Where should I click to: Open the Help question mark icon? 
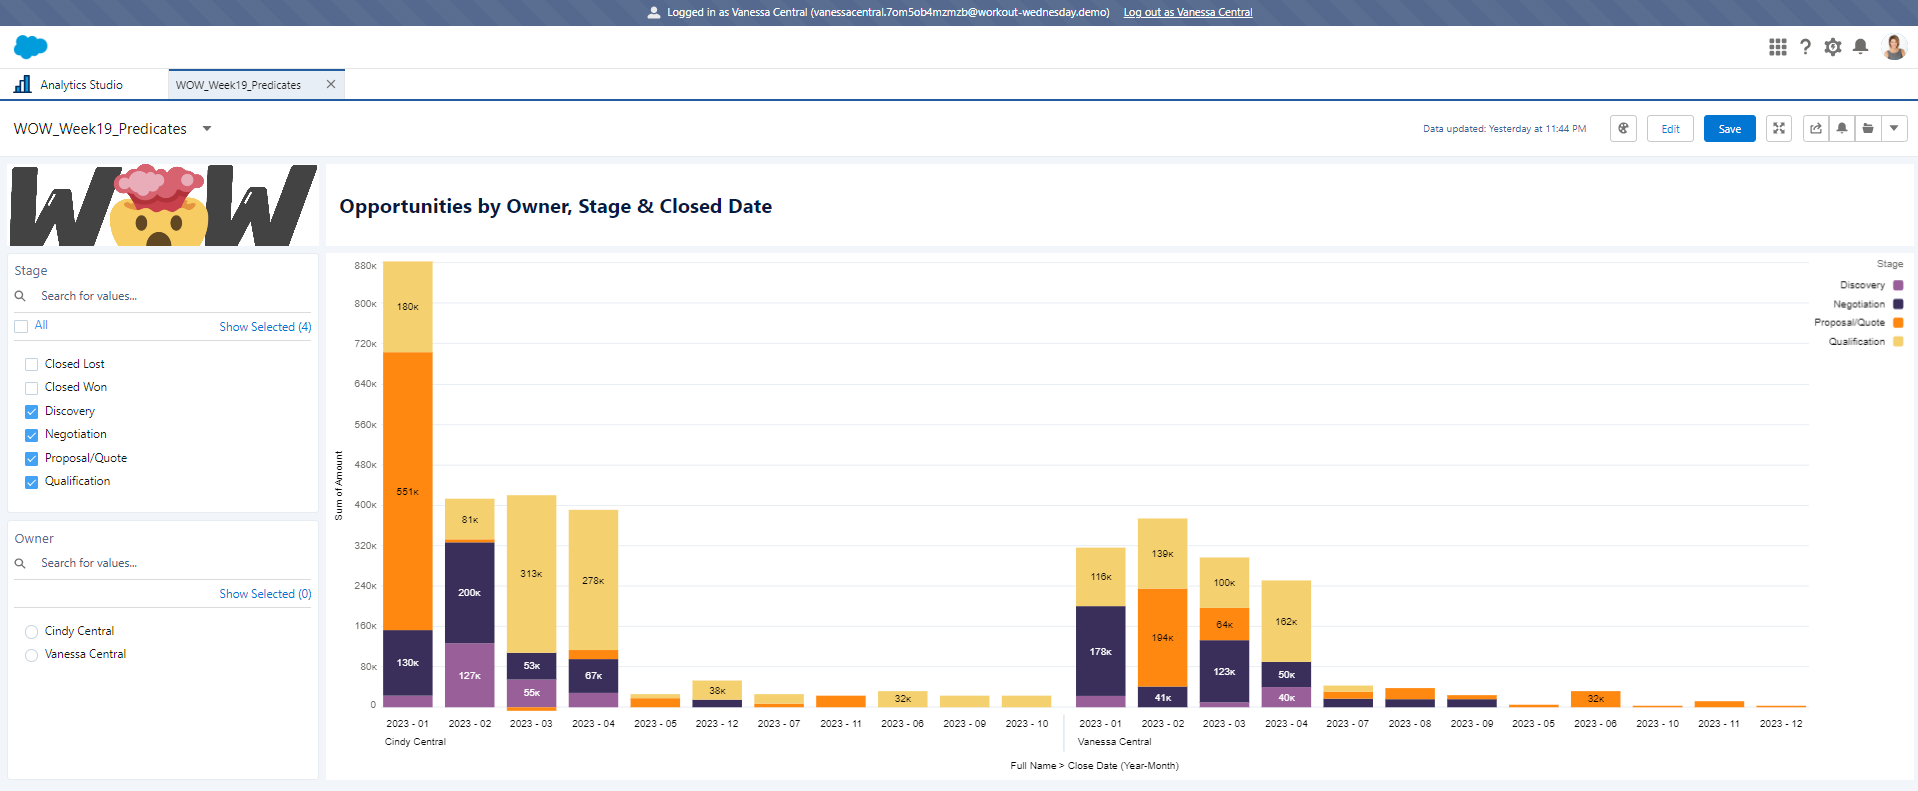1805,47
